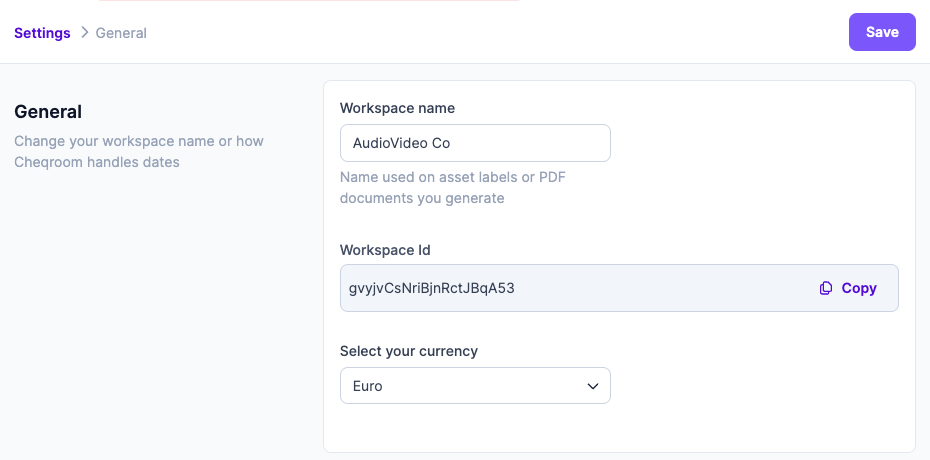
Task: Click the Copy text beside Workspace Id
Action: (859, 288)
